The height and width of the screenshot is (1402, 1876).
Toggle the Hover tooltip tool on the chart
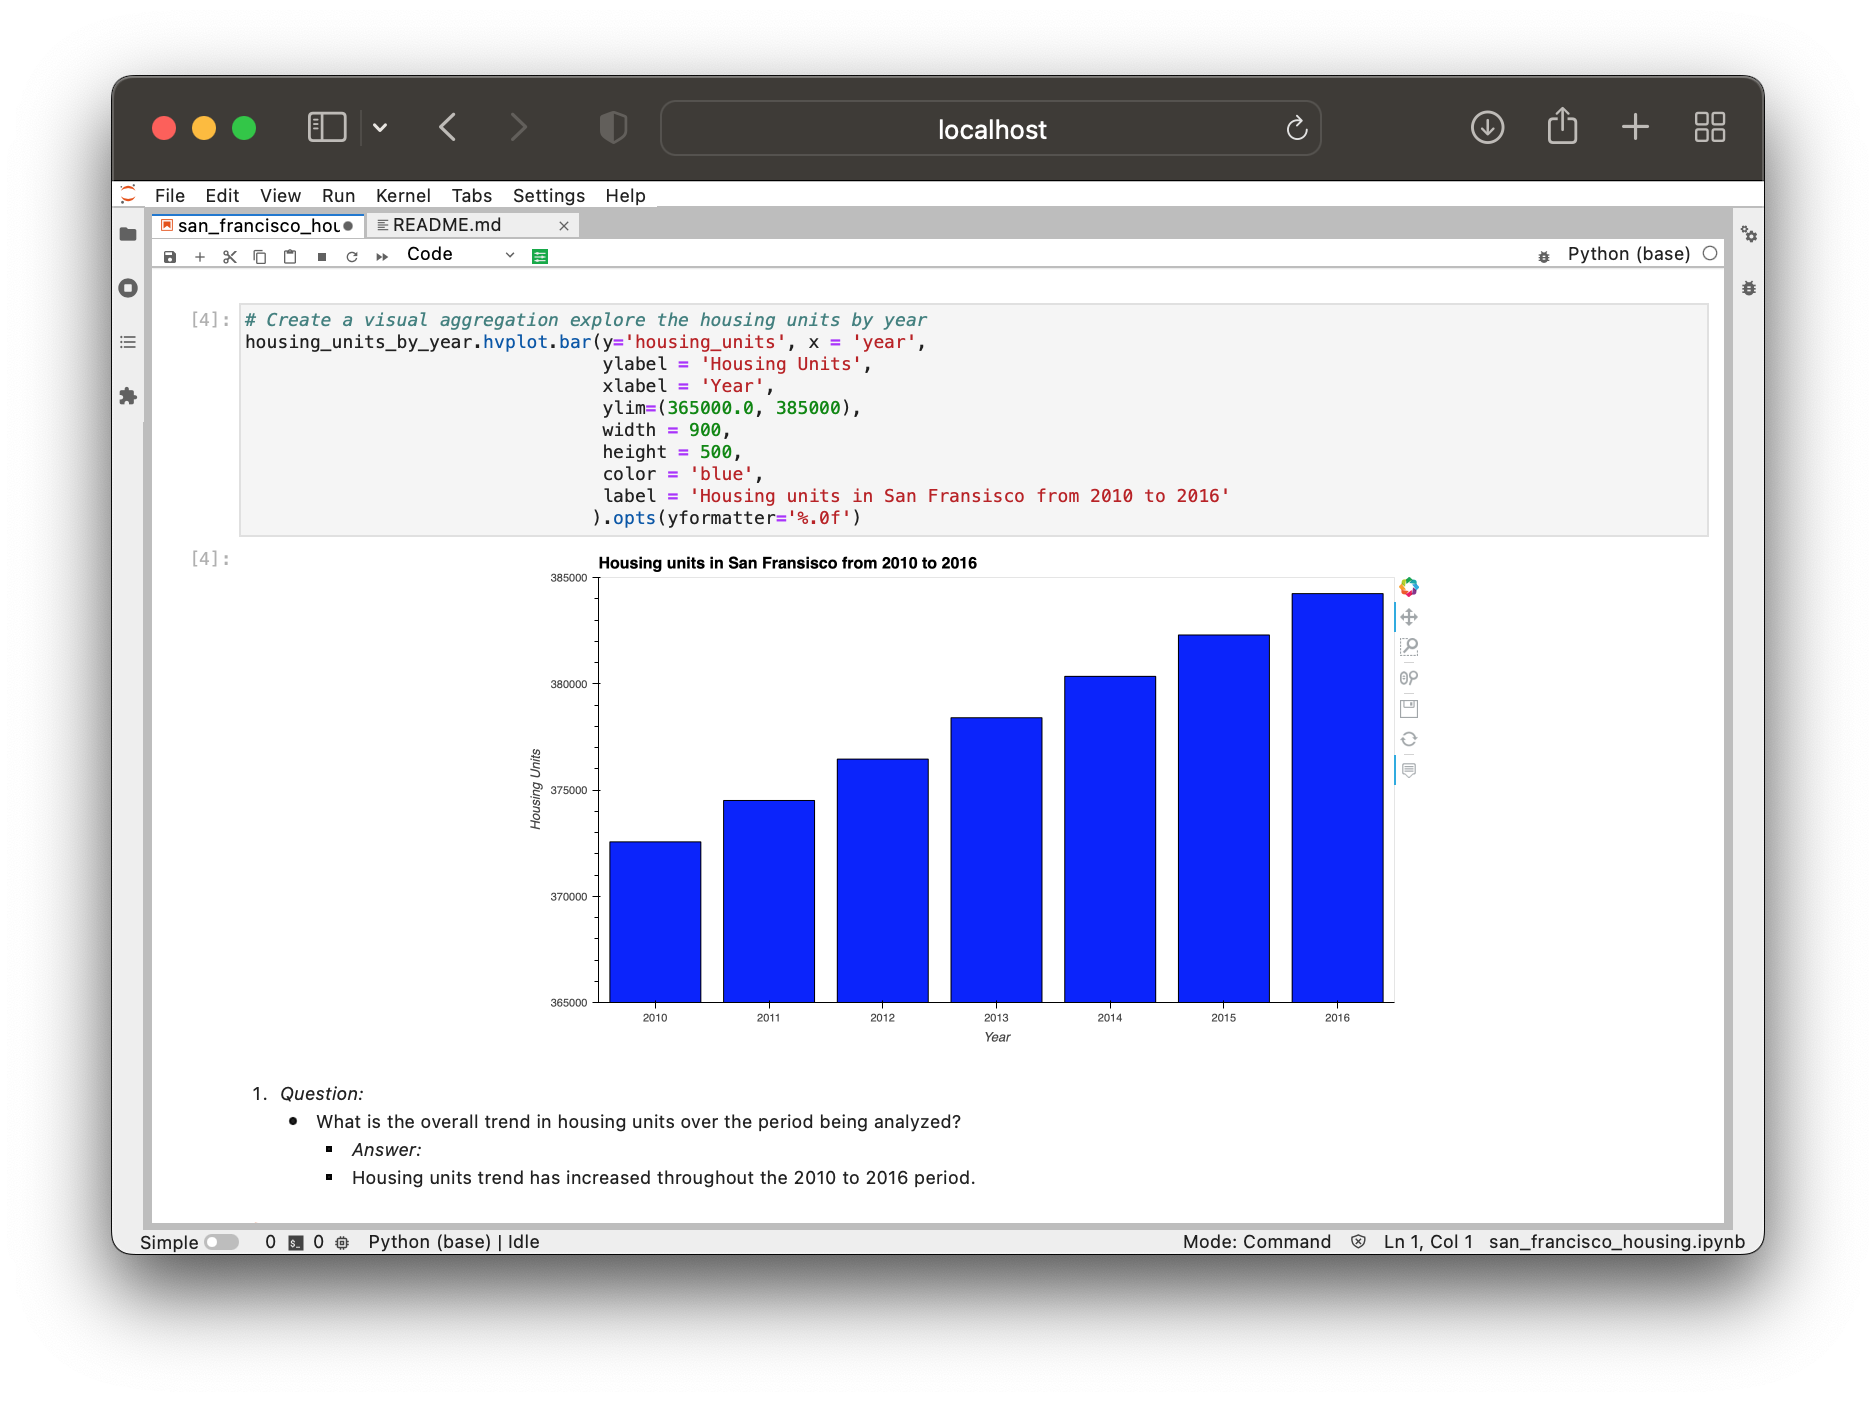(x=1409, y=770)
